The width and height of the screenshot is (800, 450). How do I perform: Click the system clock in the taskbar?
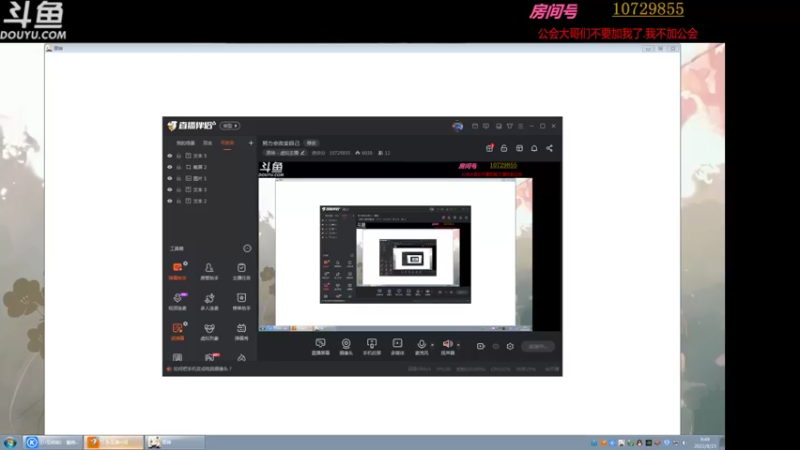pos(706,442)
